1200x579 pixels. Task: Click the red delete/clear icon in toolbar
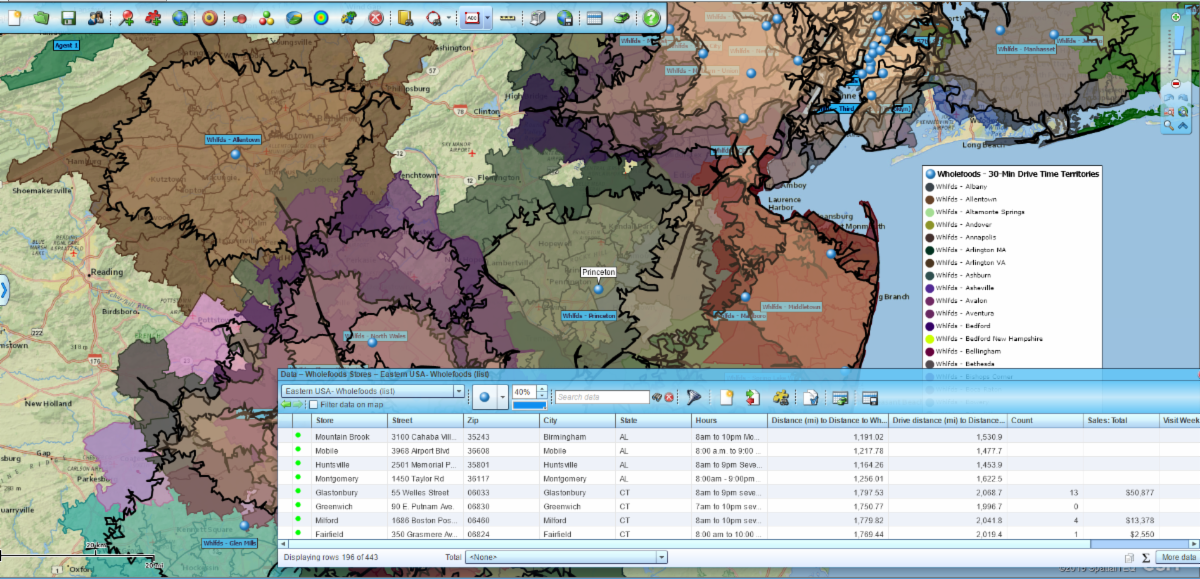[x=375, y=17]
